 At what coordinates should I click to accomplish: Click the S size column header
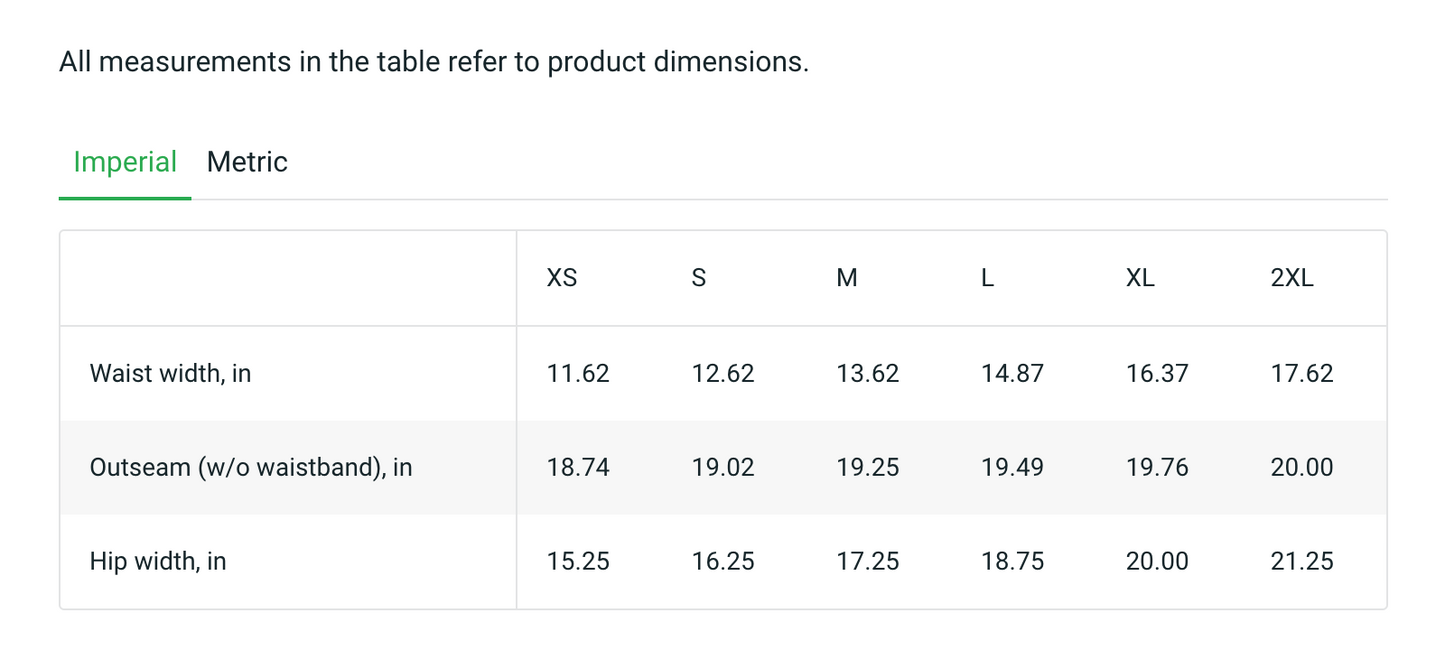[699, 278]
